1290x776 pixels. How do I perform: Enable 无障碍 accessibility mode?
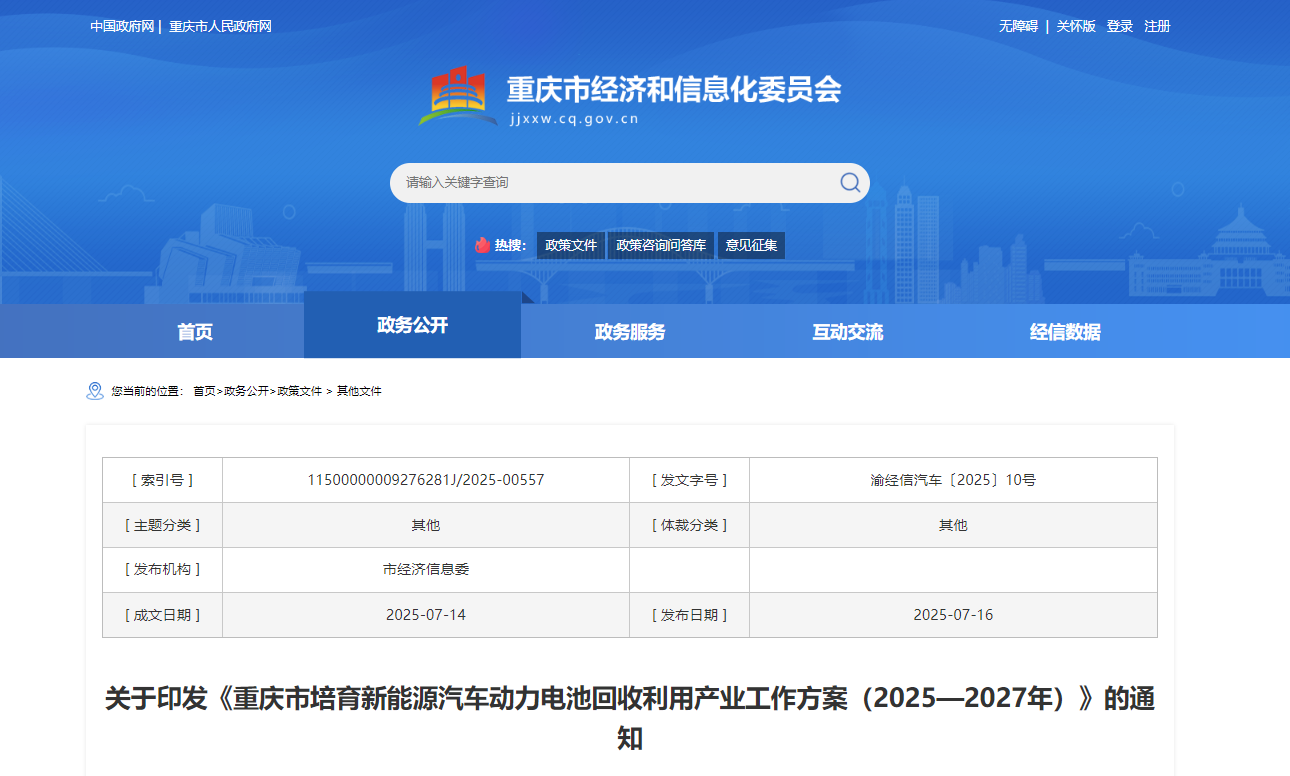coord(1018,26)
